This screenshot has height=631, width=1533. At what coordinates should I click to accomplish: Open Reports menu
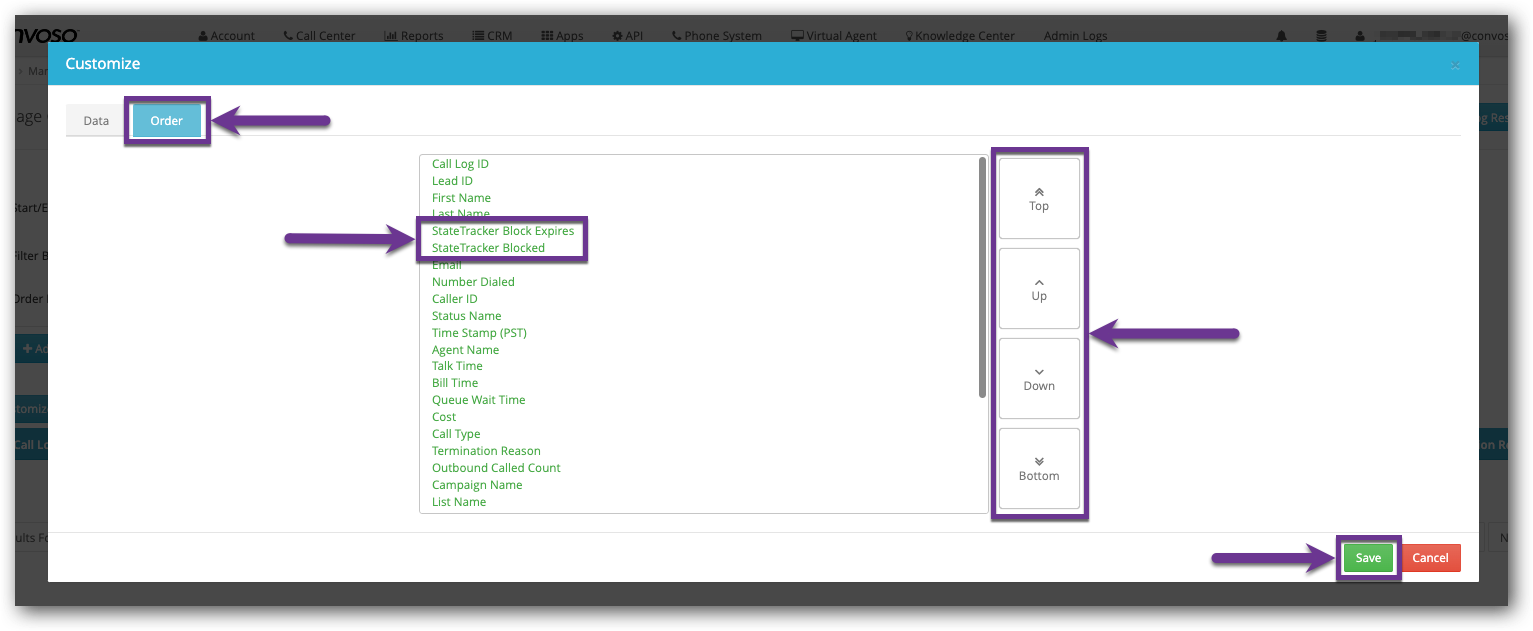(x=414, y=36)
